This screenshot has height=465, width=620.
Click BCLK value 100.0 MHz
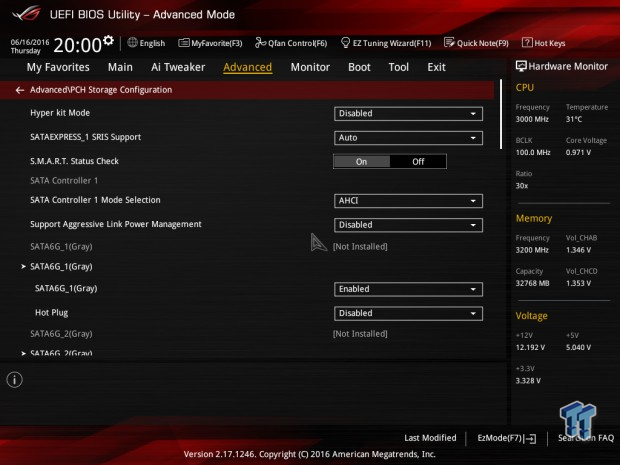533,152
